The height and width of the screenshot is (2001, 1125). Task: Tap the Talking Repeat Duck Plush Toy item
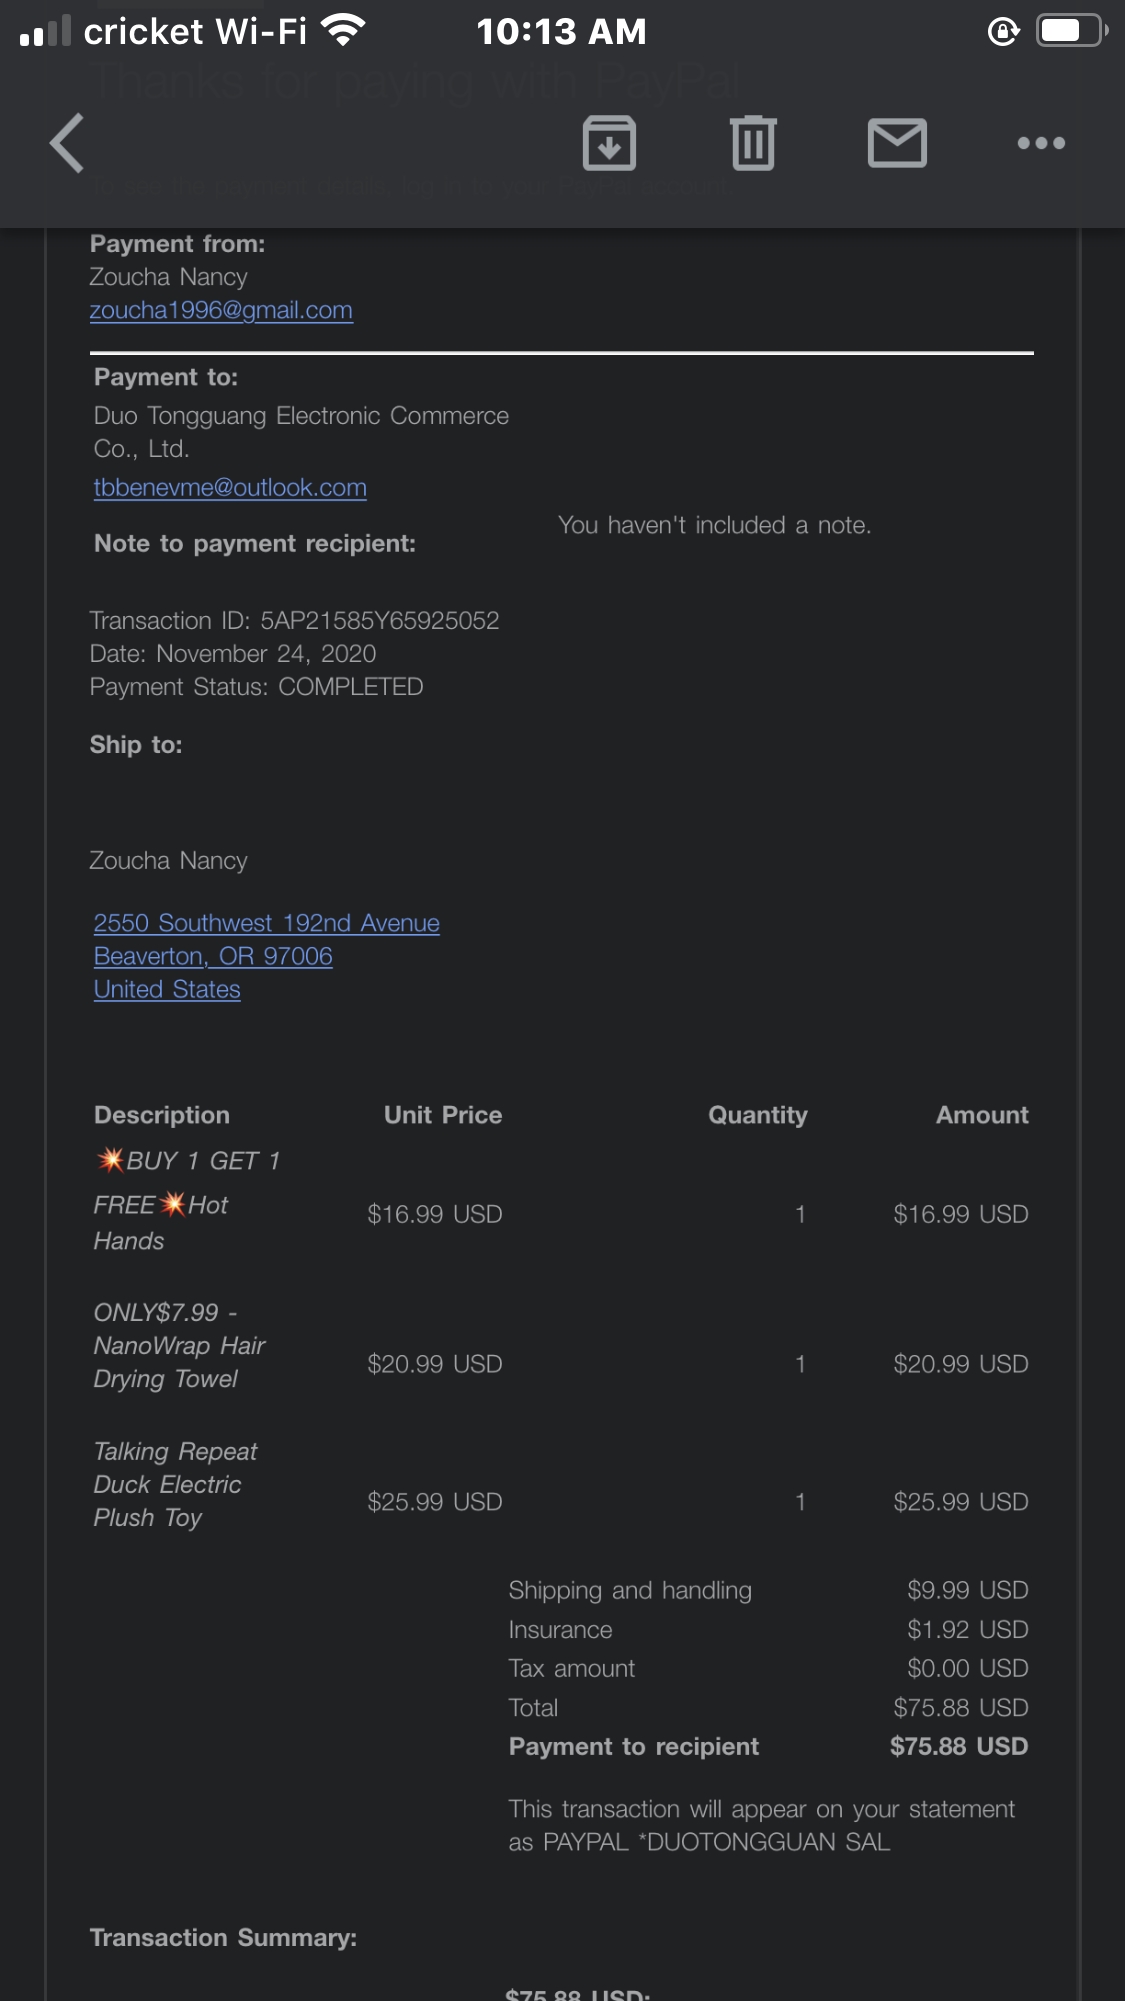[x=174, y=1485]
